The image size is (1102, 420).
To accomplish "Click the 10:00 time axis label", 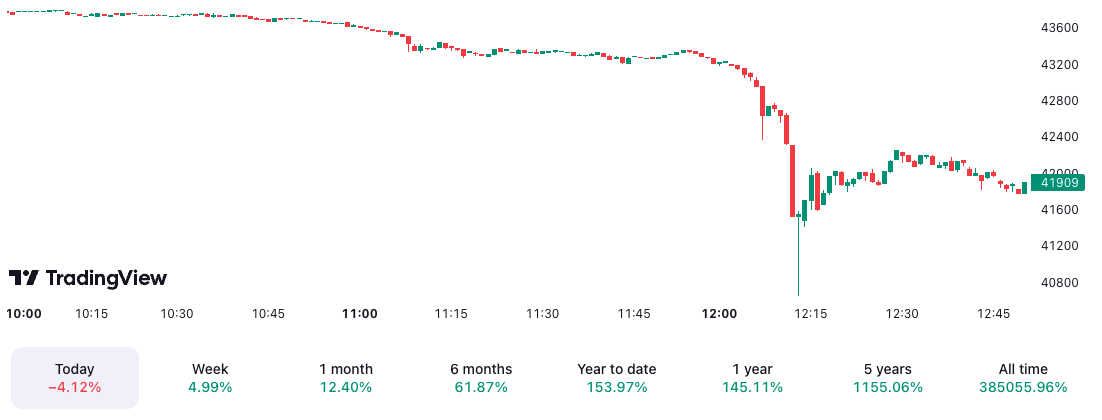I will point(24,314).
